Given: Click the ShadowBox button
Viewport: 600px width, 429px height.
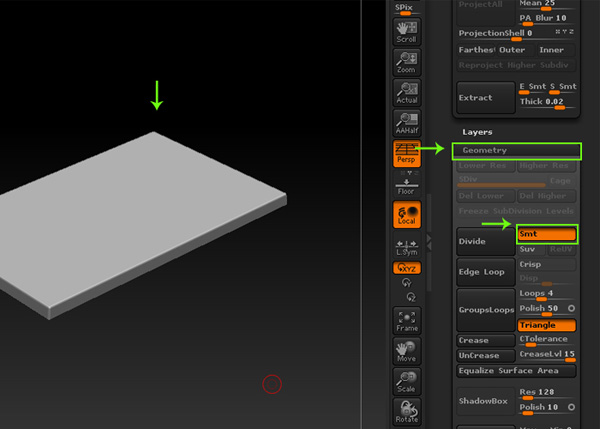Looking at the screenshot, I should (x=485, y=399).
